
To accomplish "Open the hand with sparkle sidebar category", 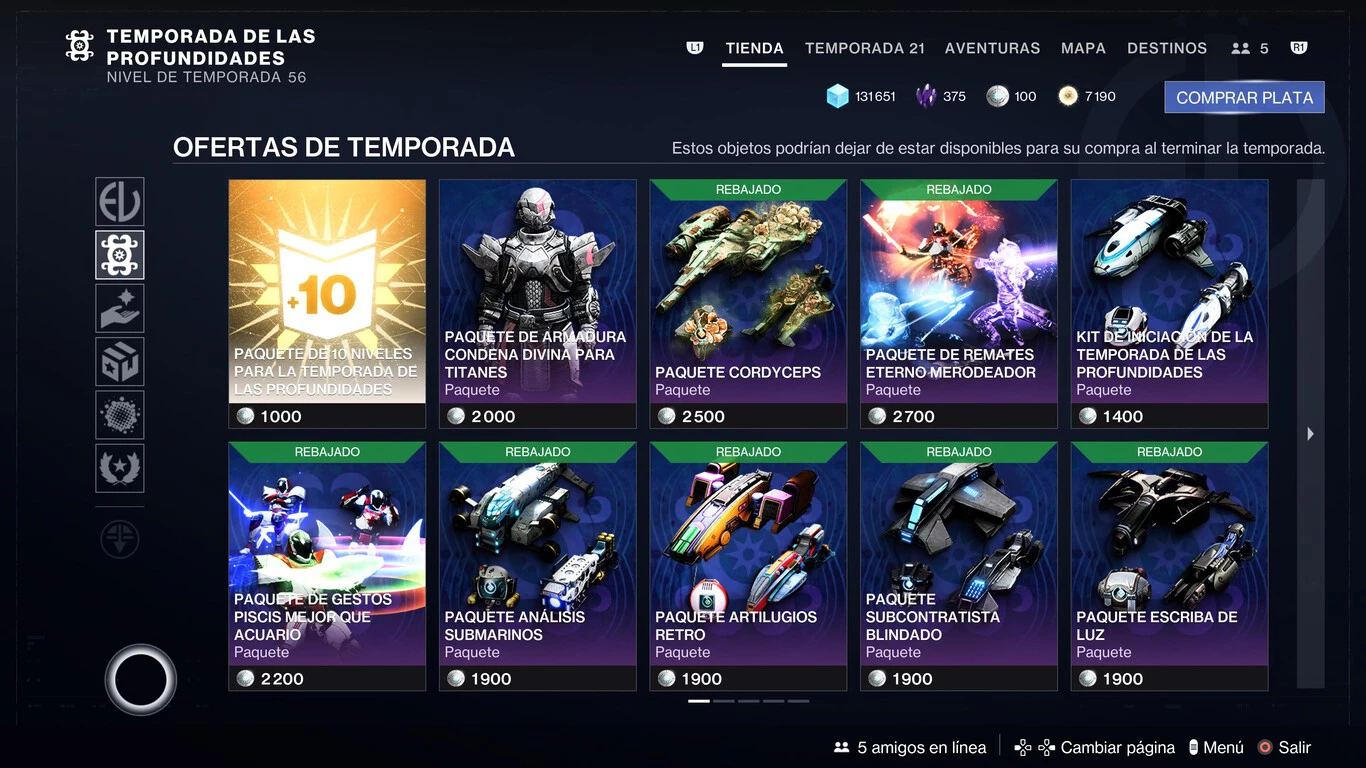I will [120, 308].
